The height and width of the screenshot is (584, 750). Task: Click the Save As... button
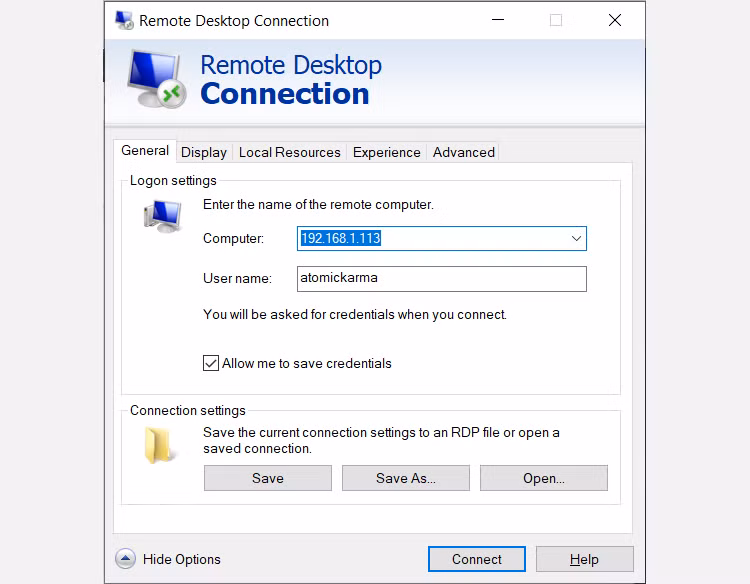[406, 478]
